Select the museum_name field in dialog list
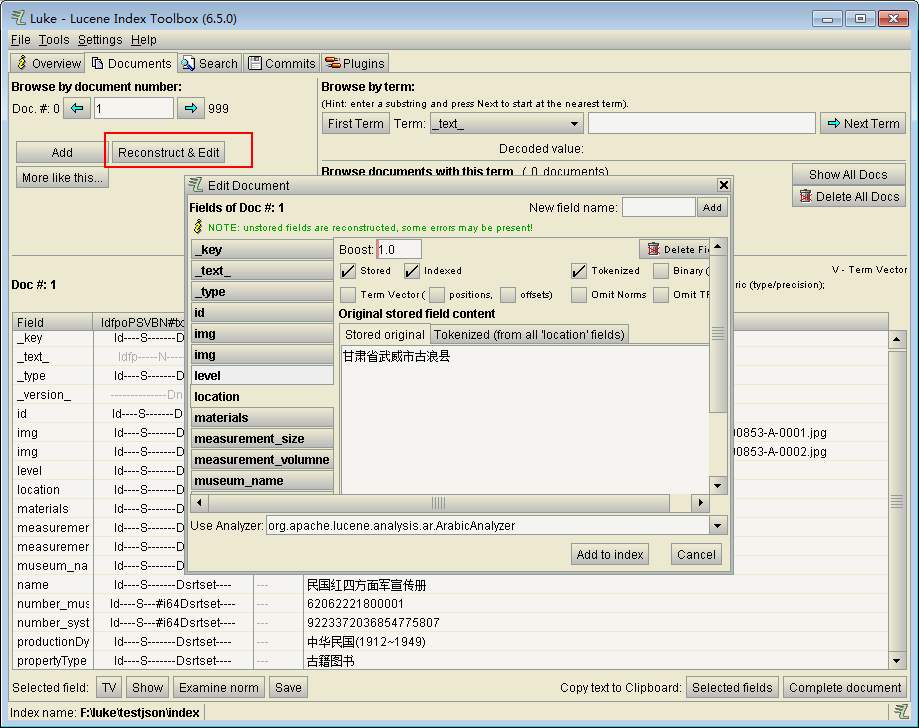Viewport: 919px width, 728px height. (x=262, y=481)
